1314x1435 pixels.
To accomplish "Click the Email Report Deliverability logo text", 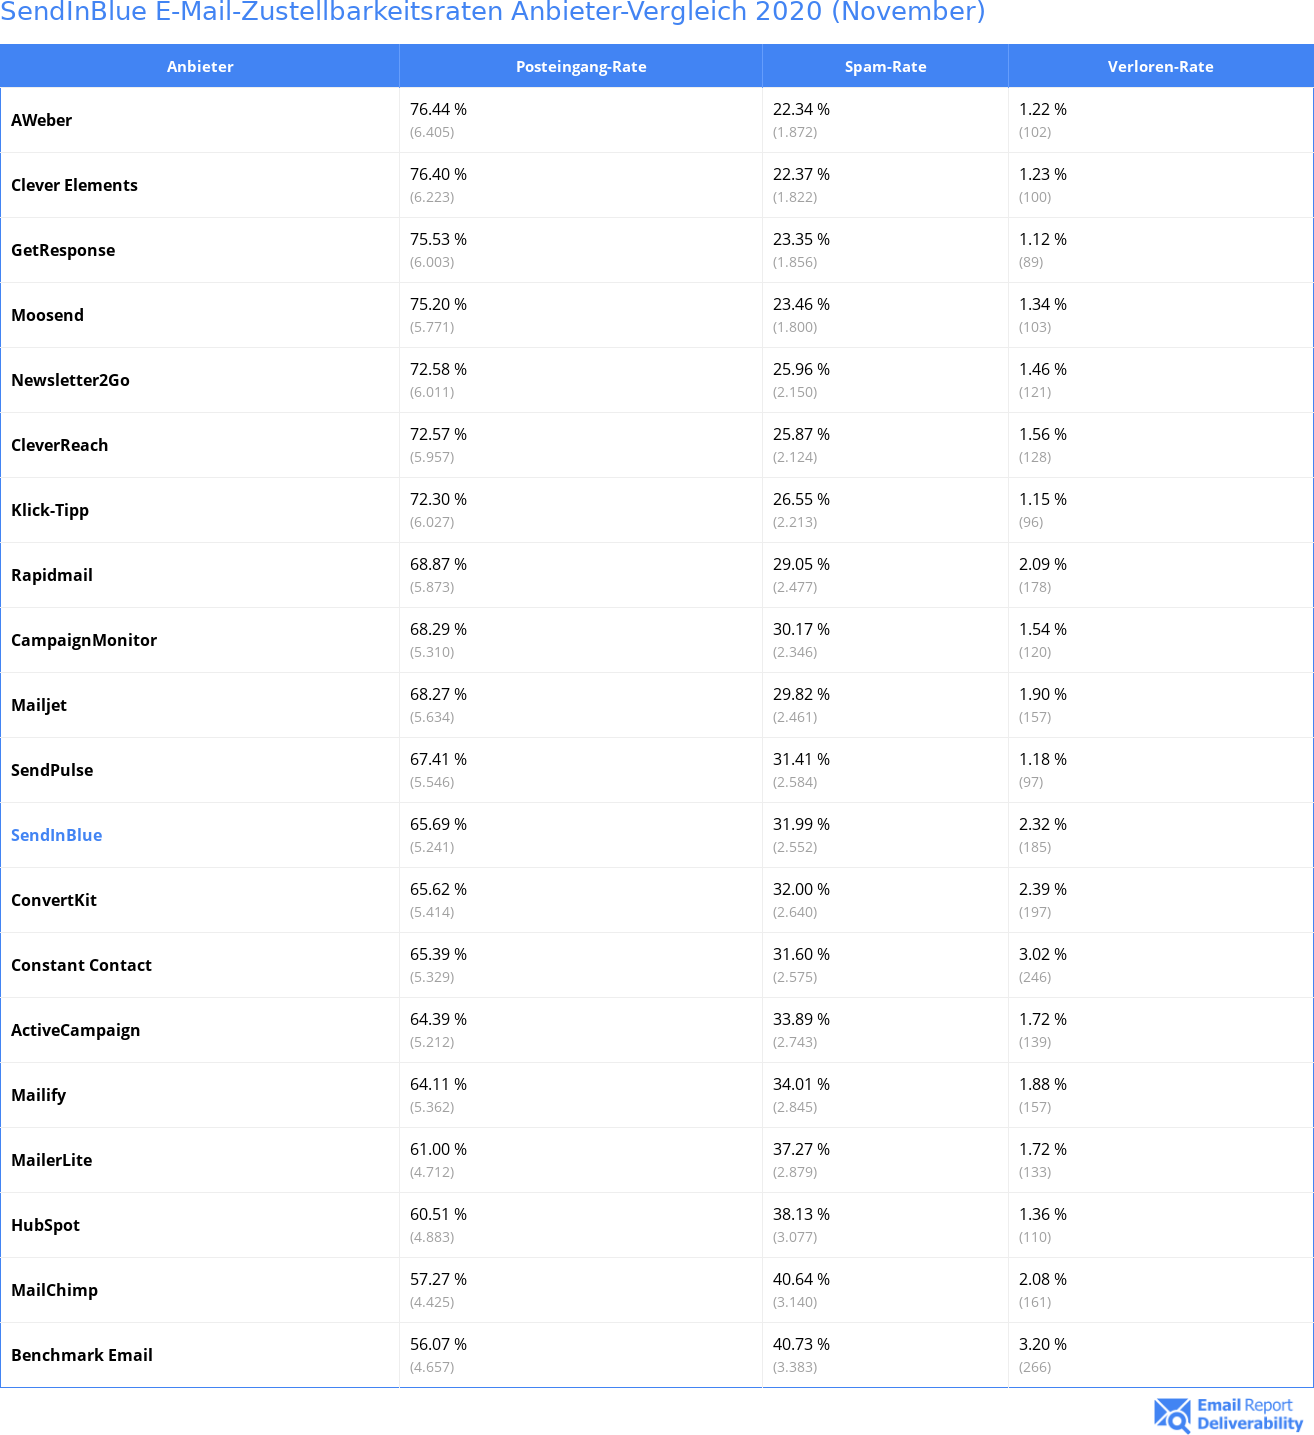I will tap(1250, 1414).
